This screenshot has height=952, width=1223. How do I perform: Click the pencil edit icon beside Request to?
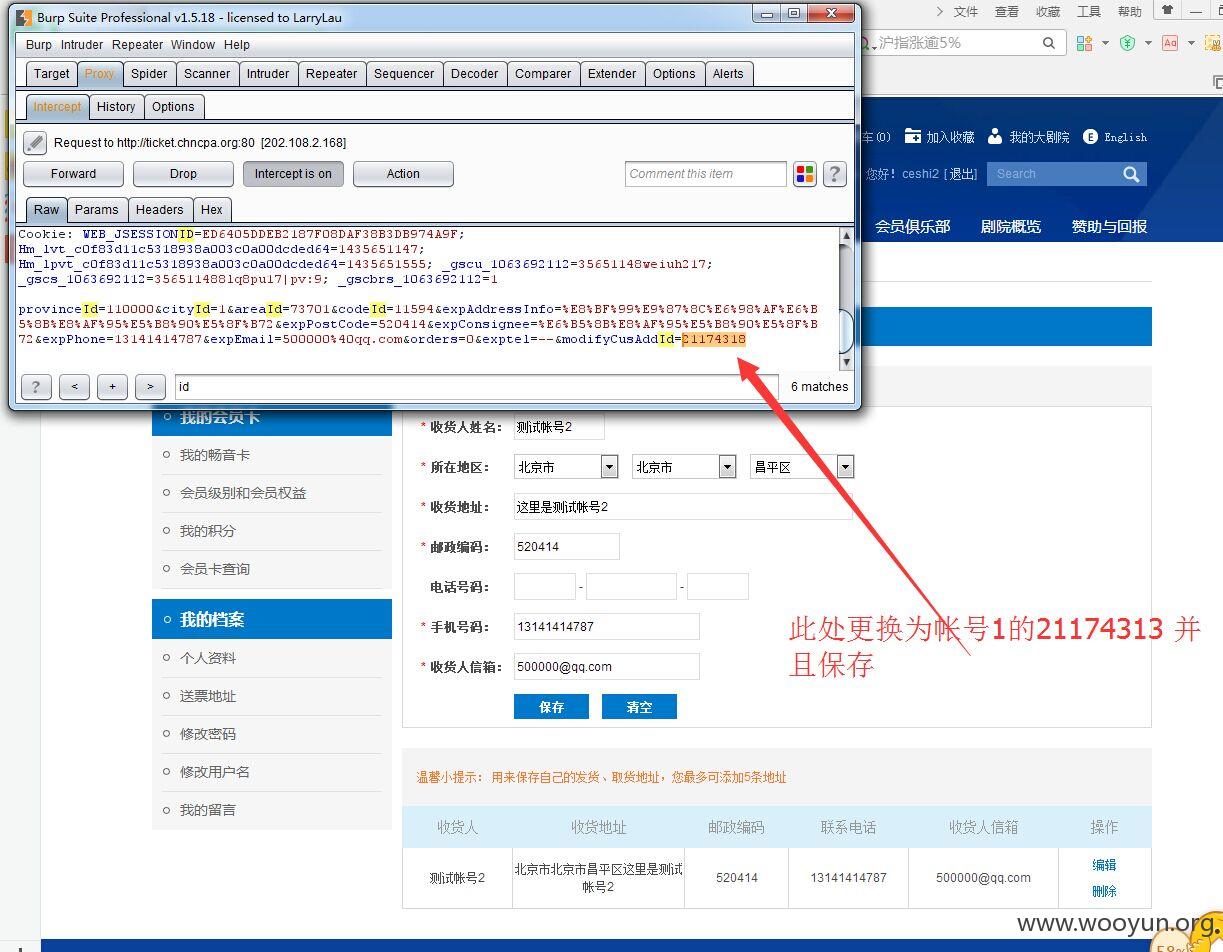click(35, 143)
